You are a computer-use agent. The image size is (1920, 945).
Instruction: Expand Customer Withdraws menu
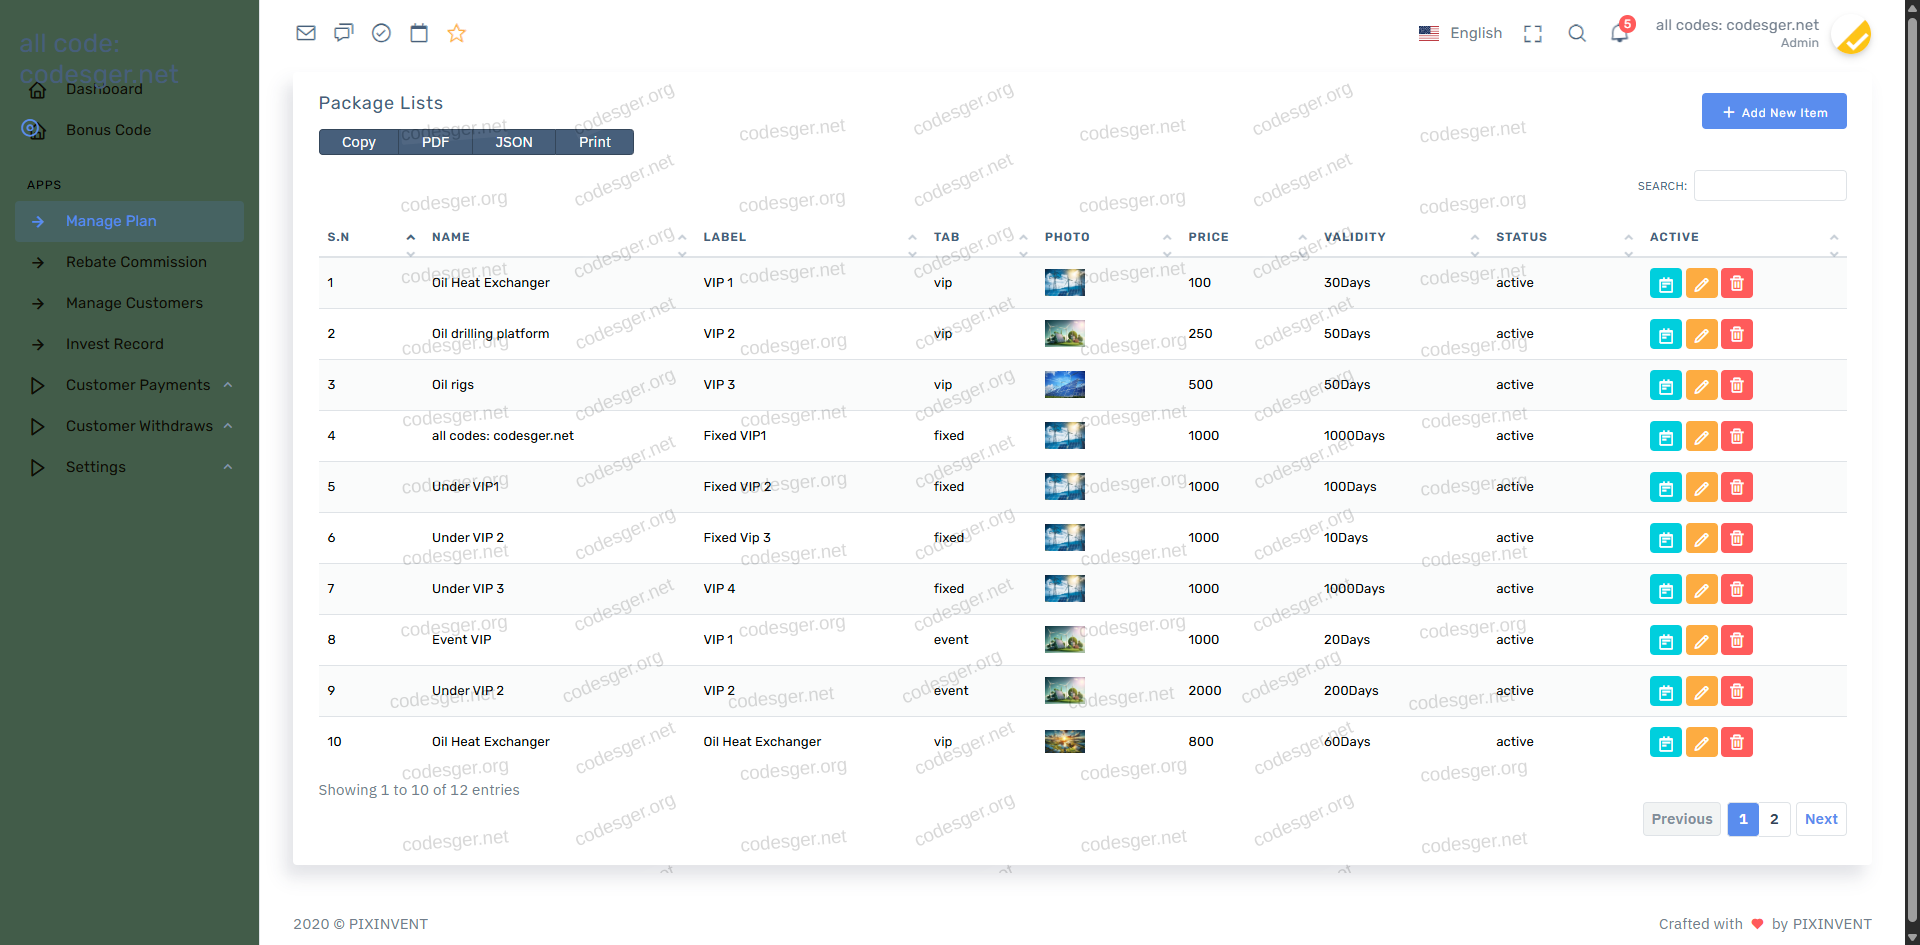[x=139, y=426]
